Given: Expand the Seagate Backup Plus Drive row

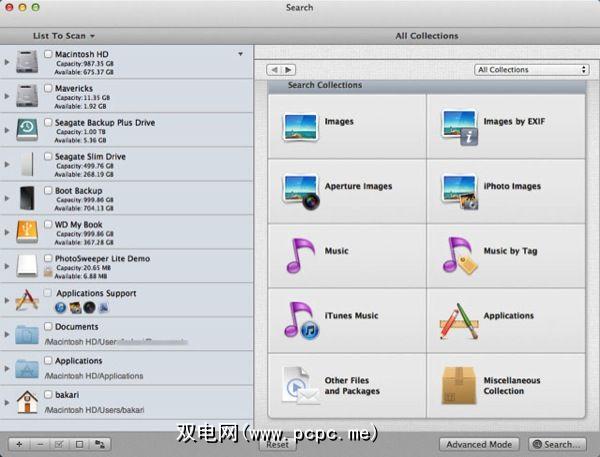Looking at the screenshot, I should [7, 130].
